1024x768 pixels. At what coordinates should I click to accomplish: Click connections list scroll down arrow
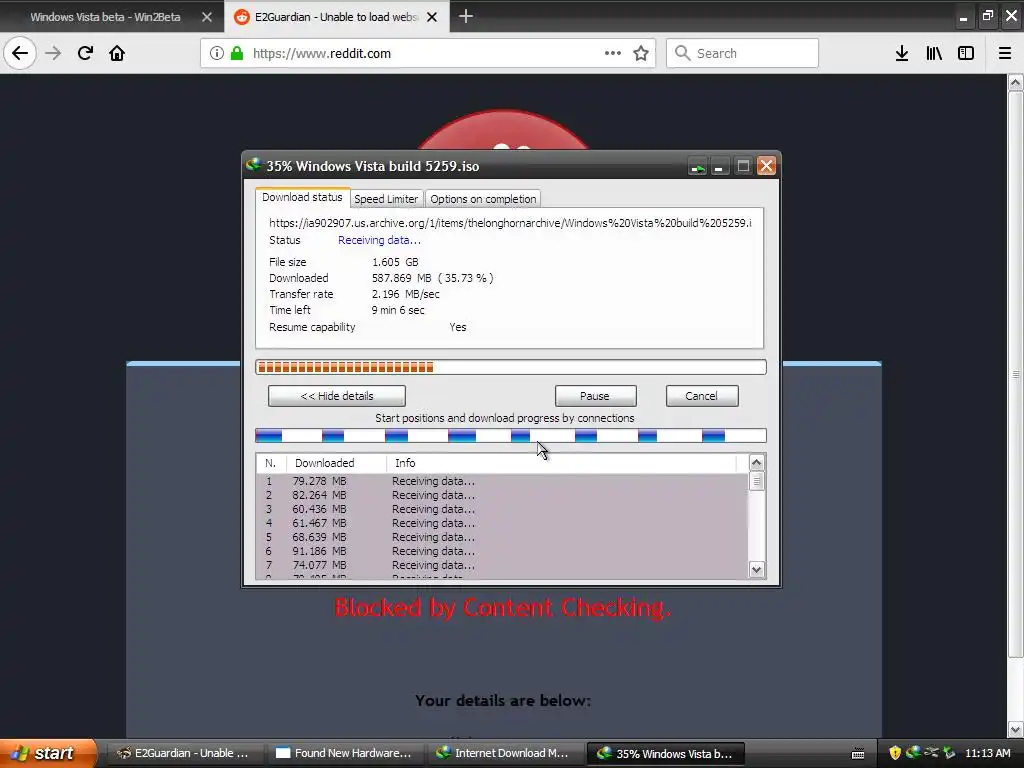(756, 569)
